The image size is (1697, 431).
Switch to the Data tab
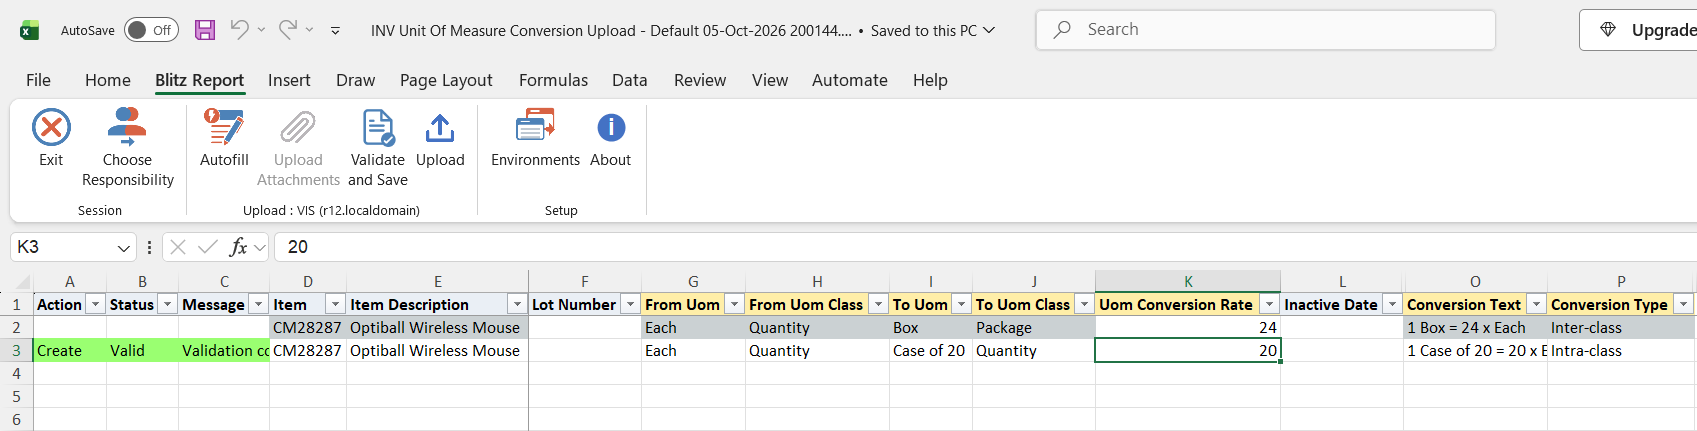pos(630,80)
